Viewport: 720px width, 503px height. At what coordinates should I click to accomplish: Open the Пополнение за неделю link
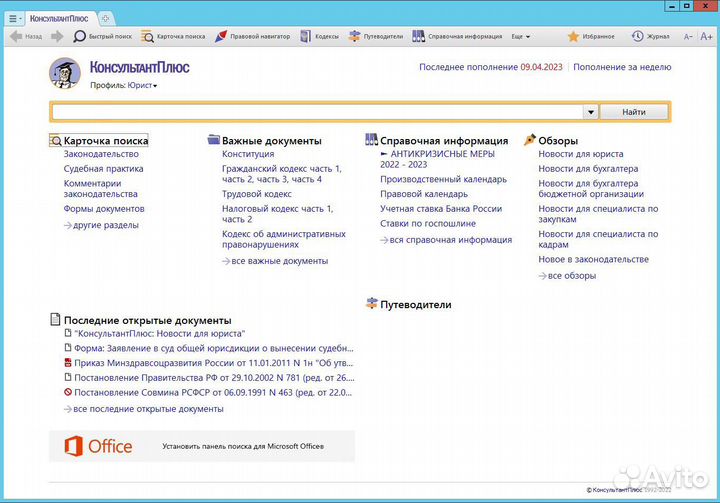click(x=622, y=67)
